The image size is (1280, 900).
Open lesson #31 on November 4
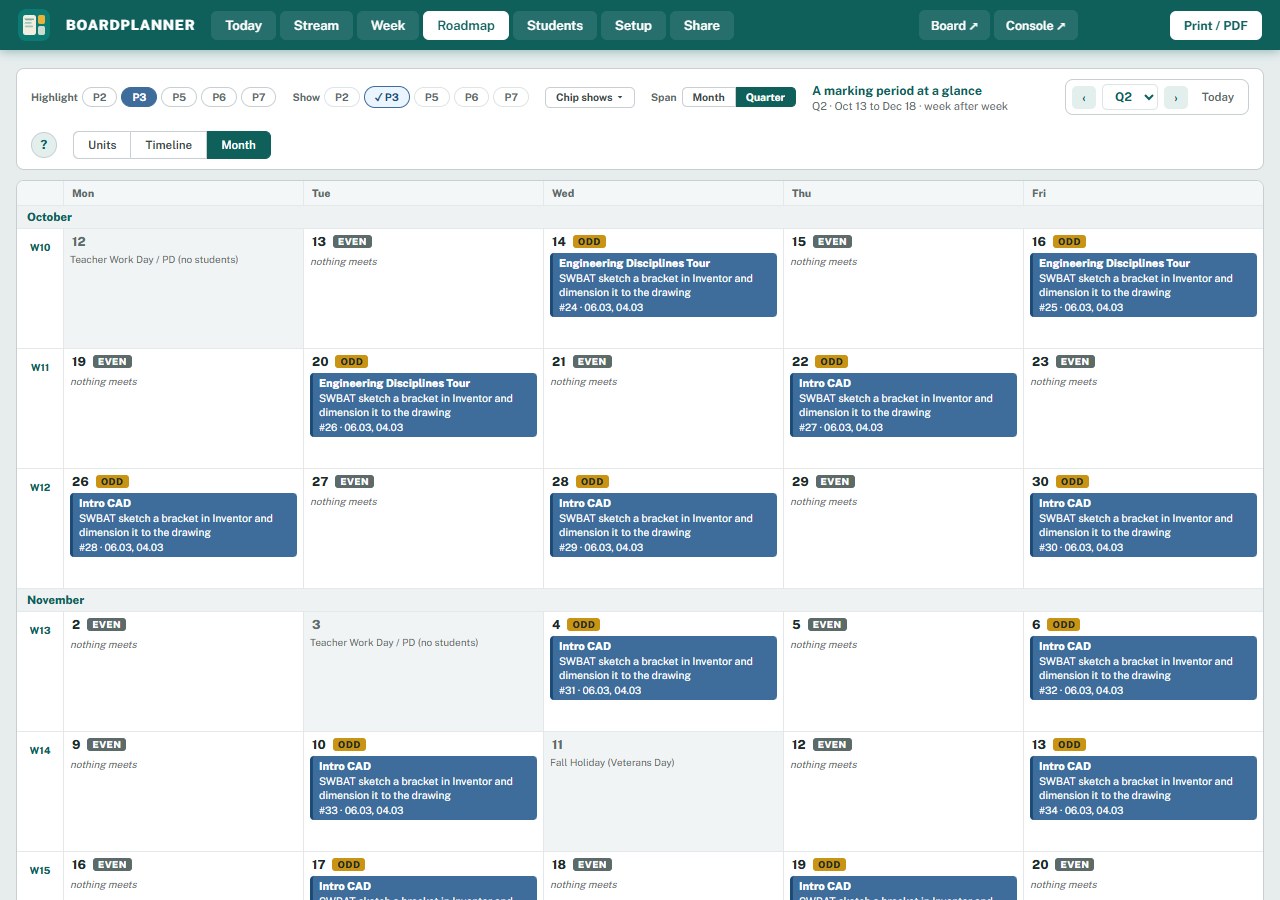(663, 668)
